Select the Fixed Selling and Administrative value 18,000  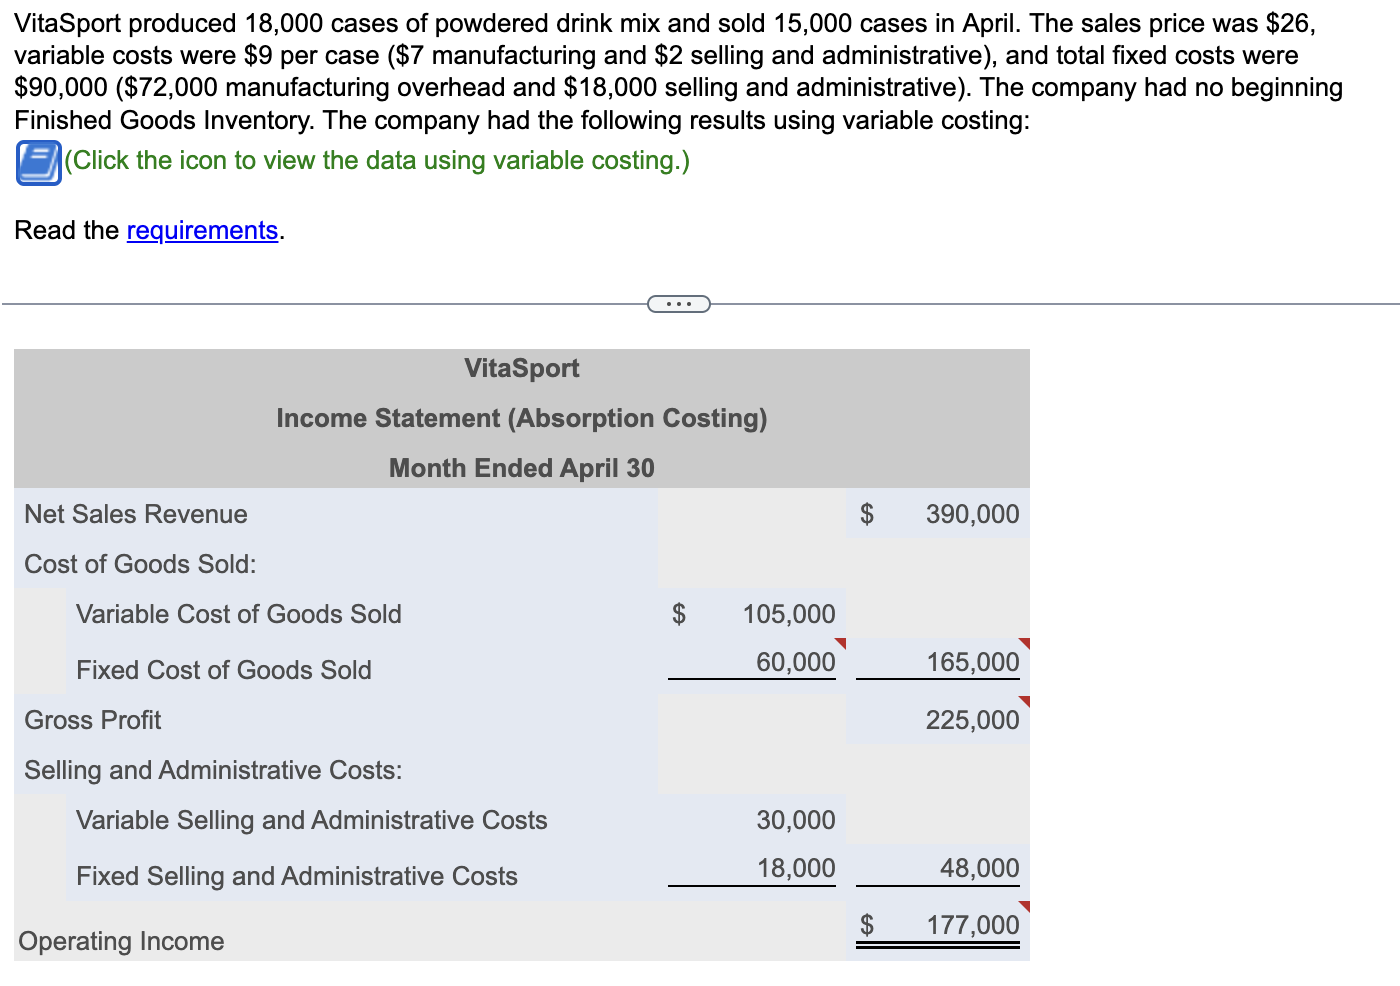point(795,868)
